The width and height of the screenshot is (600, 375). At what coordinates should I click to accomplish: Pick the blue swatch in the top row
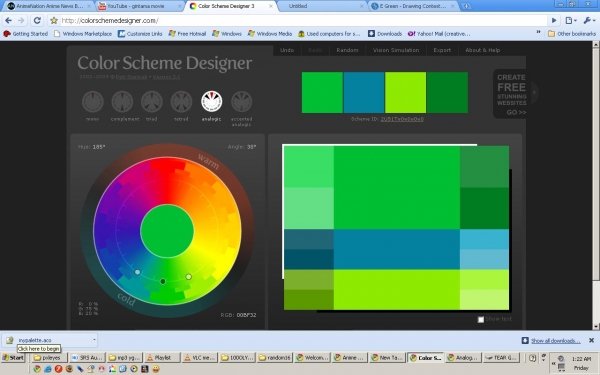364,93
